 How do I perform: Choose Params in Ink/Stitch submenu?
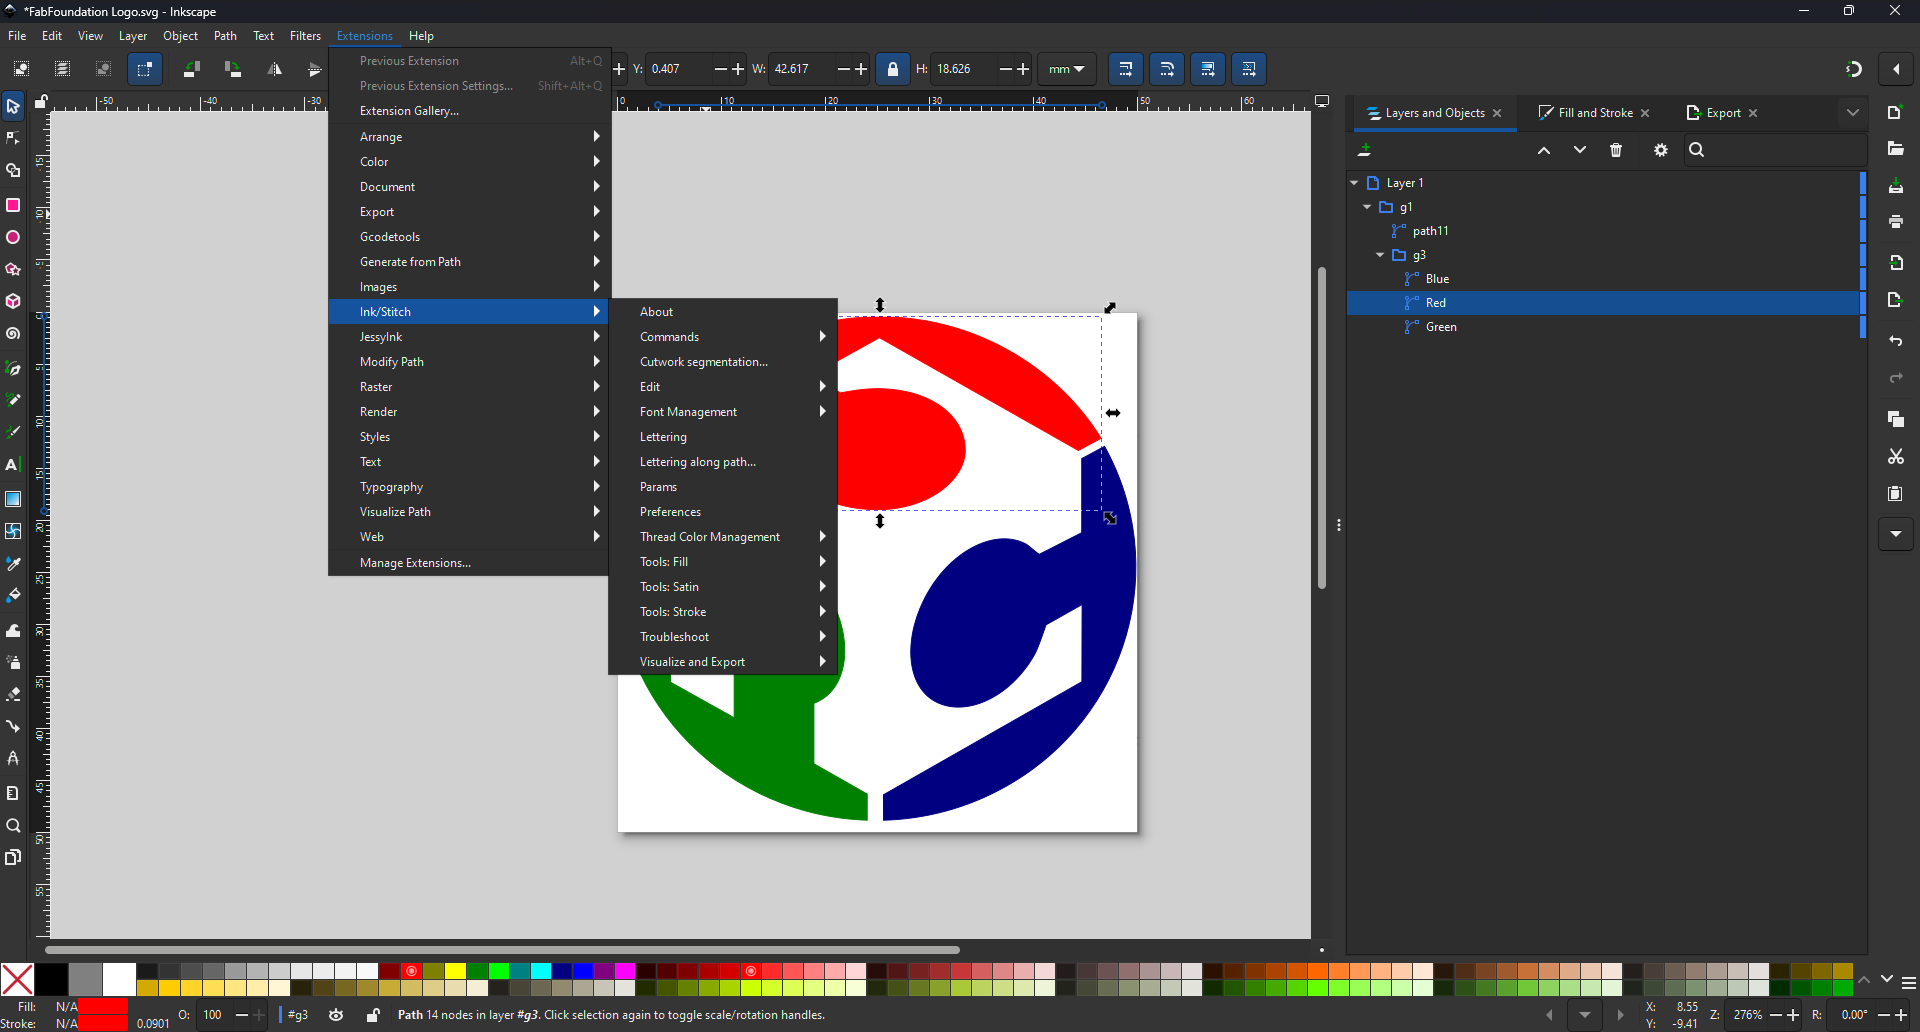click(723, 487)
